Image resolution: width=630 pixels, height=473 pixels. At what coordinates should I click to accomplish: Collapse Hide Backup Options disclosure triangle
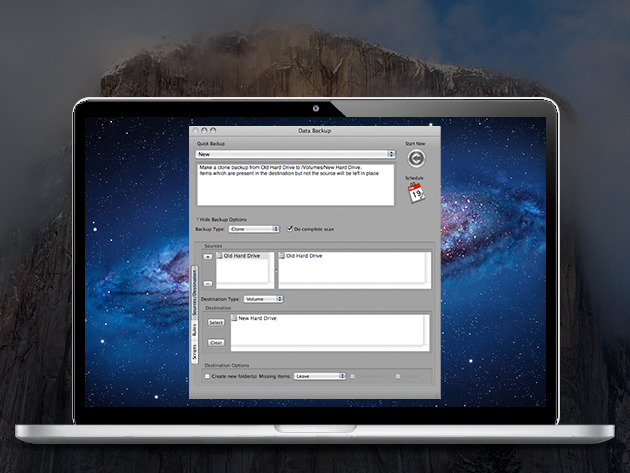198,219
